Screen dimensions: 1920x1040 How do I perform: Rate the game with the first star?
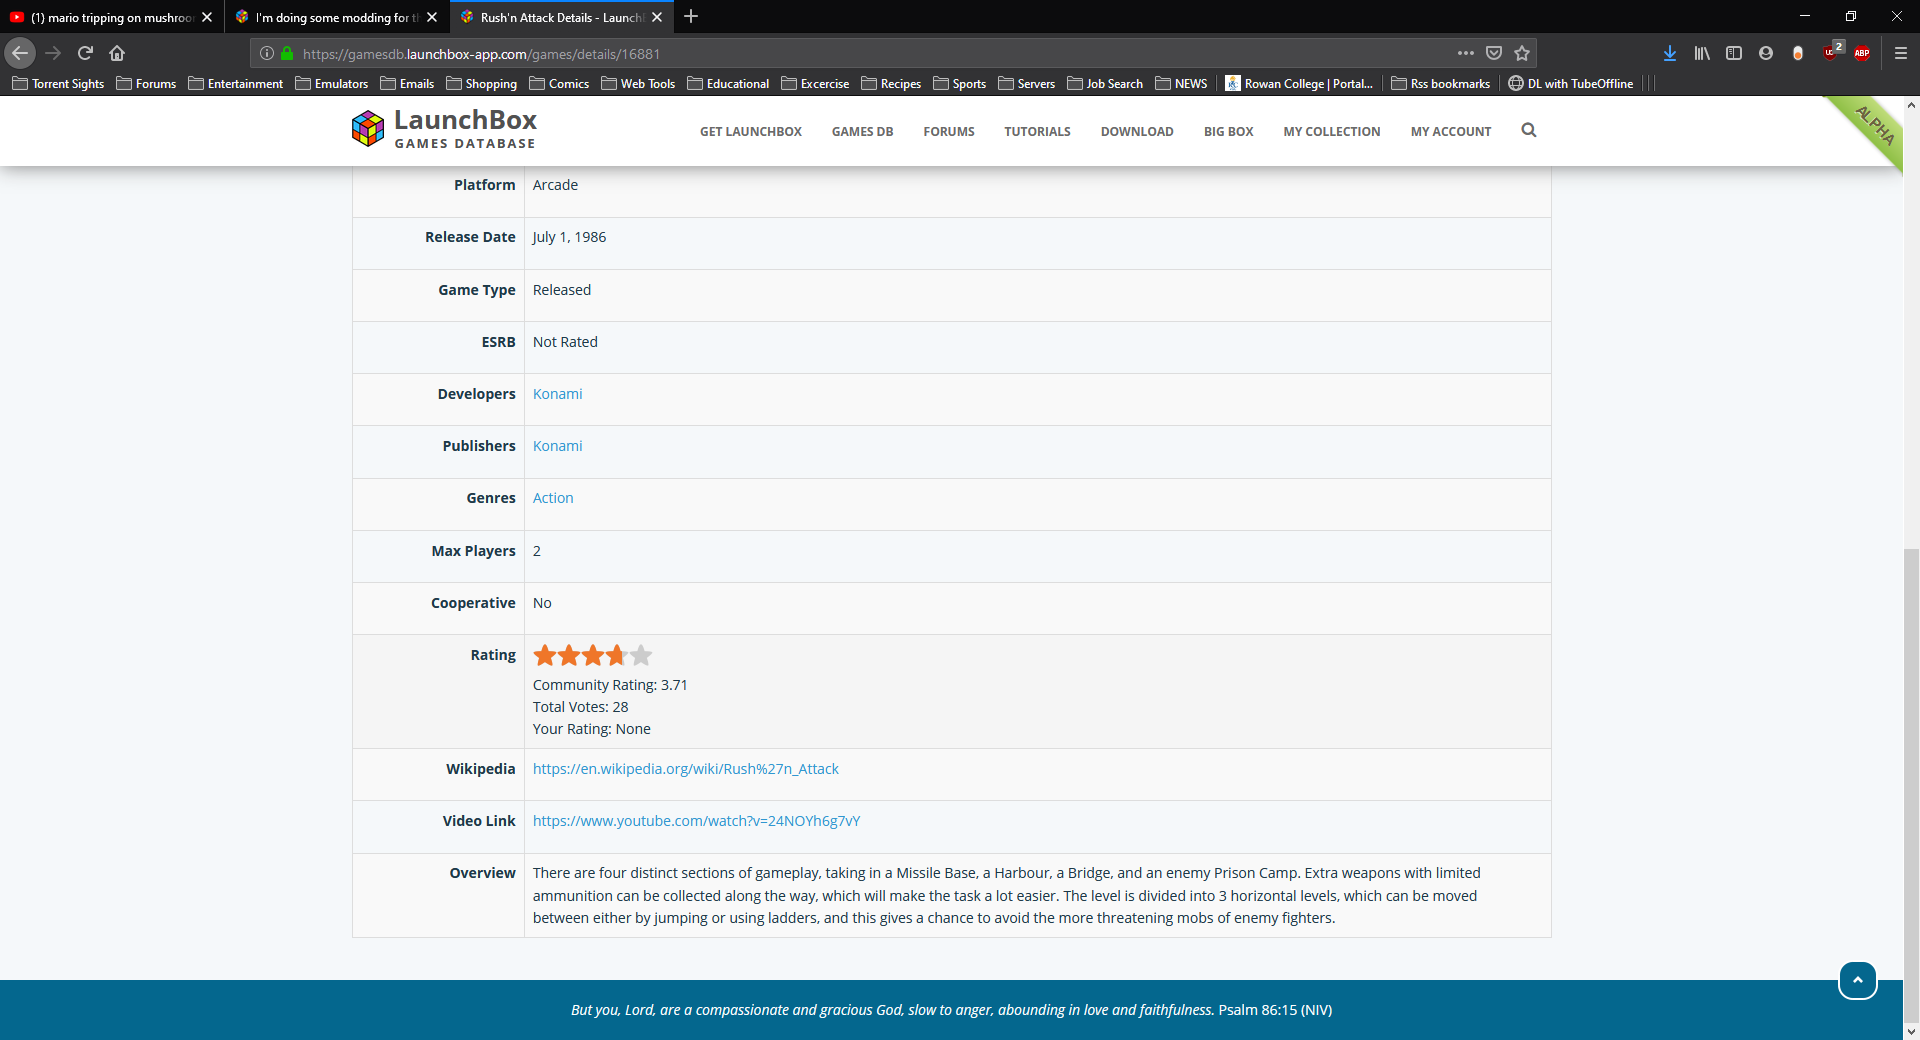pos(544,656)
